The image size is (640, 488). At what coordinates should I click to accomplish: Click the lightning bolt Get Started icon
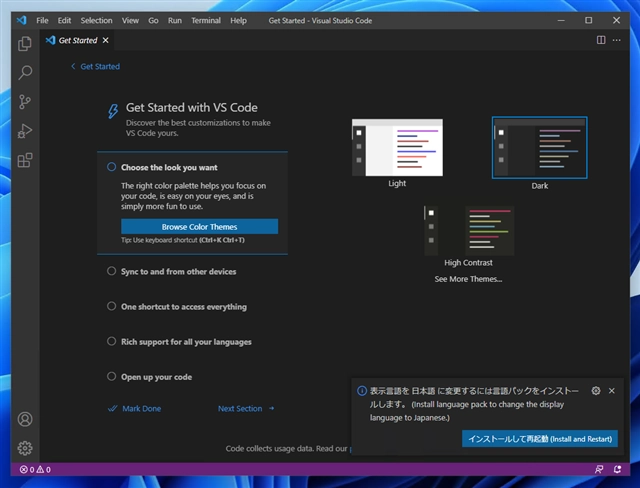tap(113, 111)
